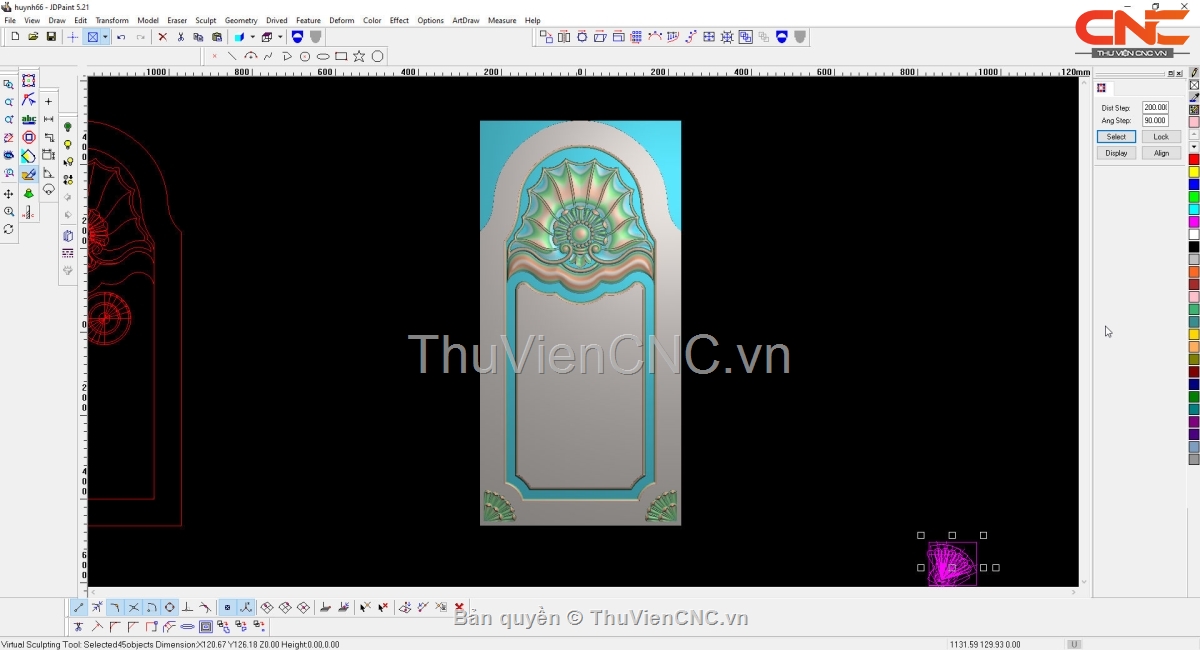Click the pan move arrows tool
The height and width of the screenshot is (650, 1200).
pos(9,194)
